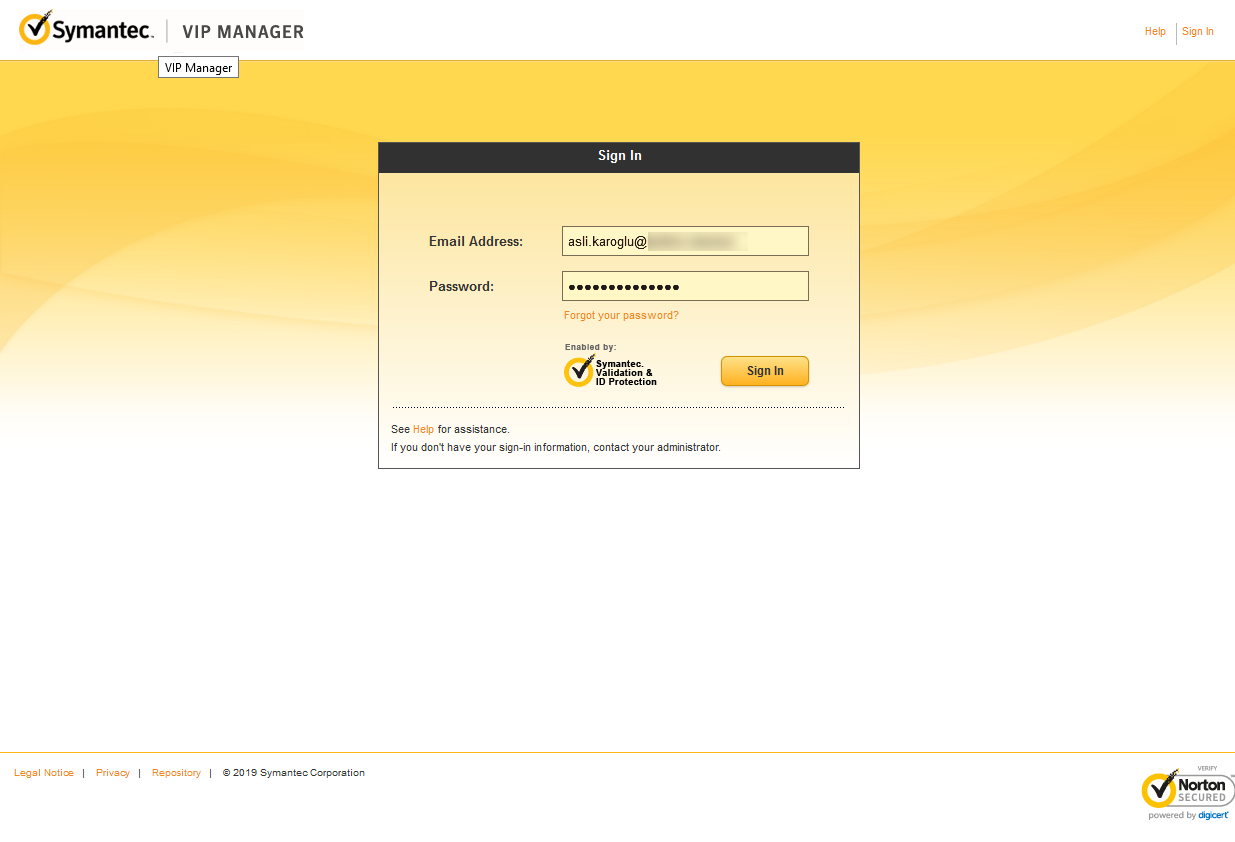The height and width of the screenshot is (842, 1235).
Task: Open the Forgot your password link
Action: [x=621, y=316]
